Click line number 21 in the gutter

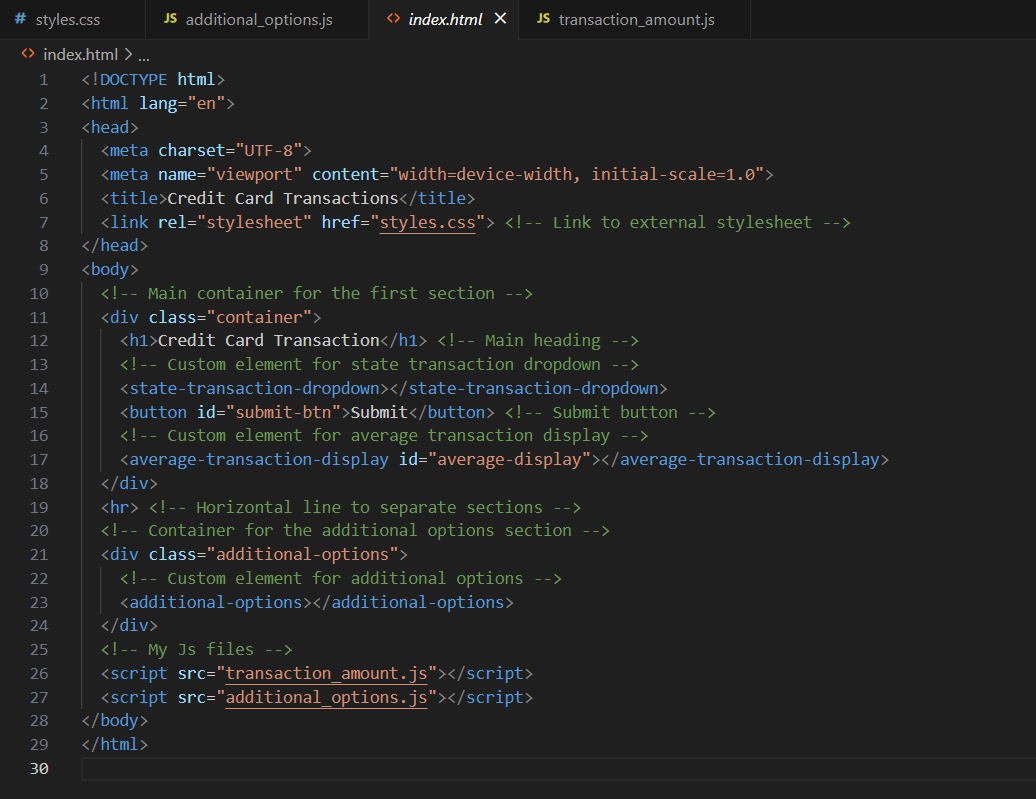click(39, 554)
